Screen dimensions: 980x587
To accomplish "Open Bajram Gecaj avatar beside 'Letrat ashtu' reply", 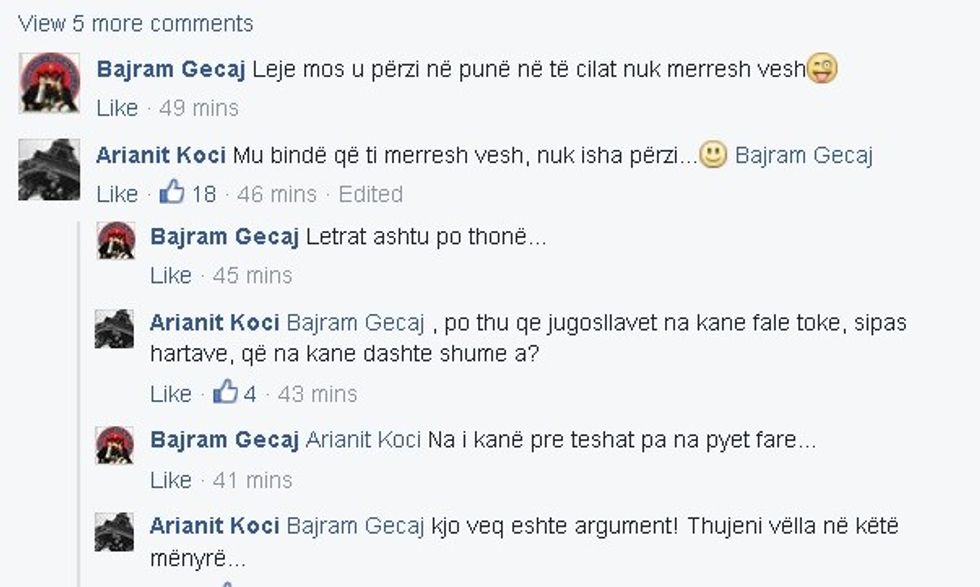I will 115,241.
